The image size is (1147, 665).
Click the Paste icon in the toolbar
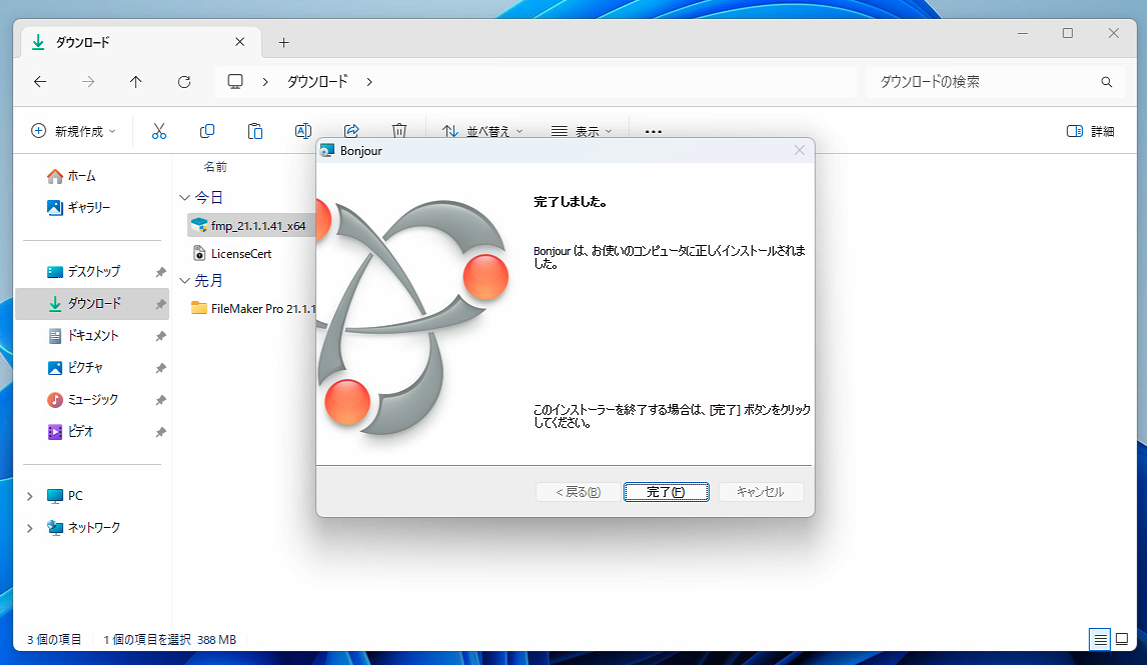[x=255, y=130]
